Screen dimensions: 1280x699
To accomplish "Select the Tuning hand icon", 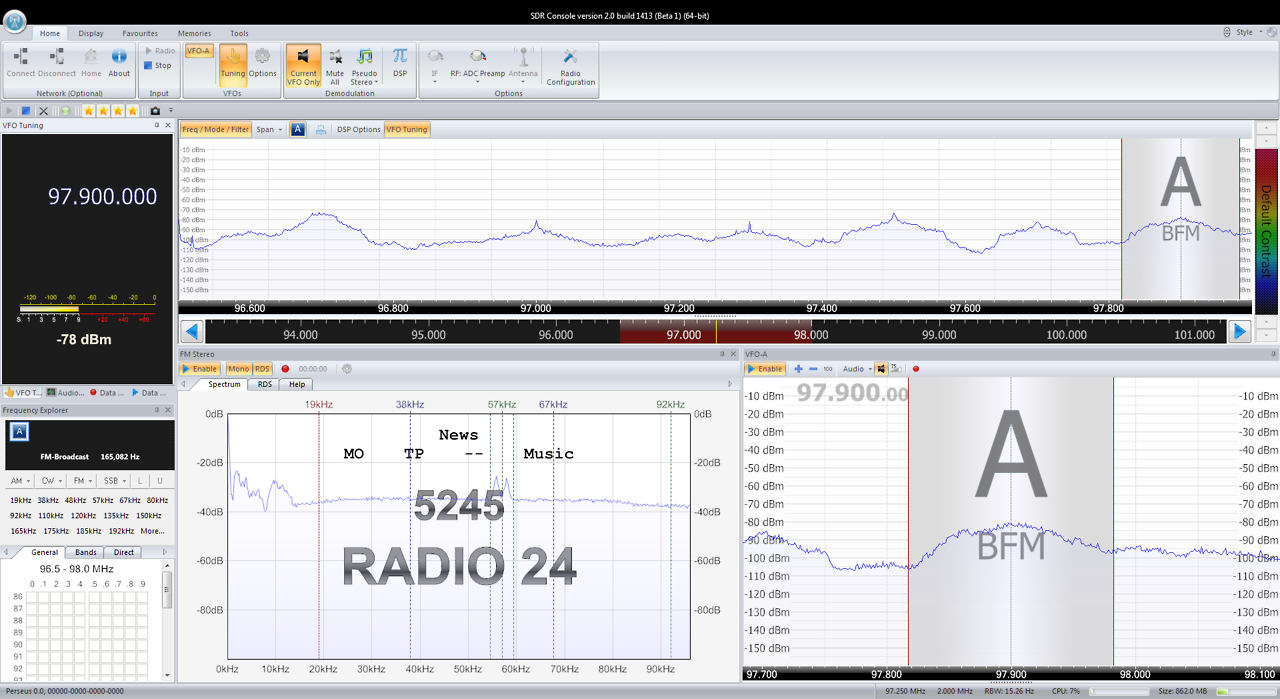I will pos(233,63).
